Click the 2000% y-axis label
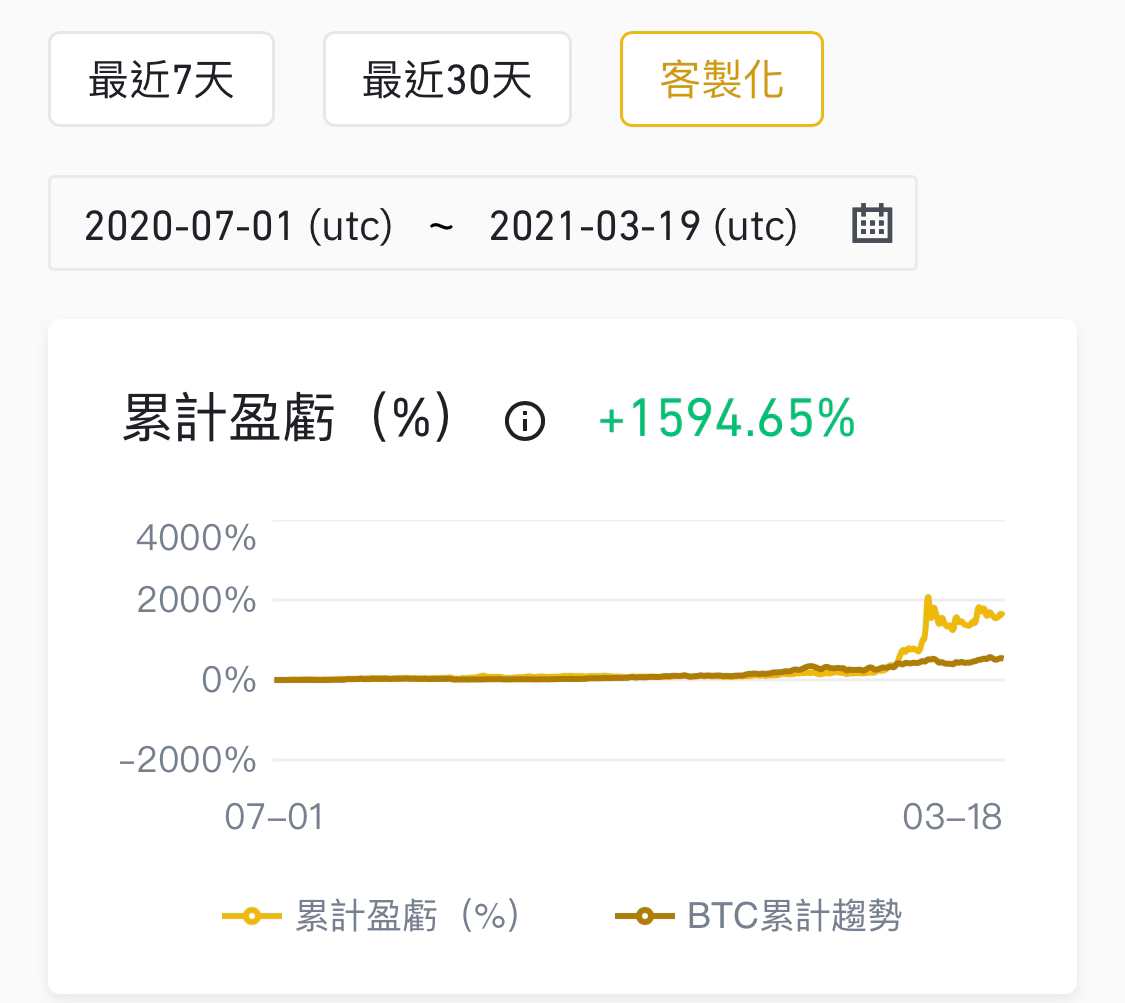 196,600
